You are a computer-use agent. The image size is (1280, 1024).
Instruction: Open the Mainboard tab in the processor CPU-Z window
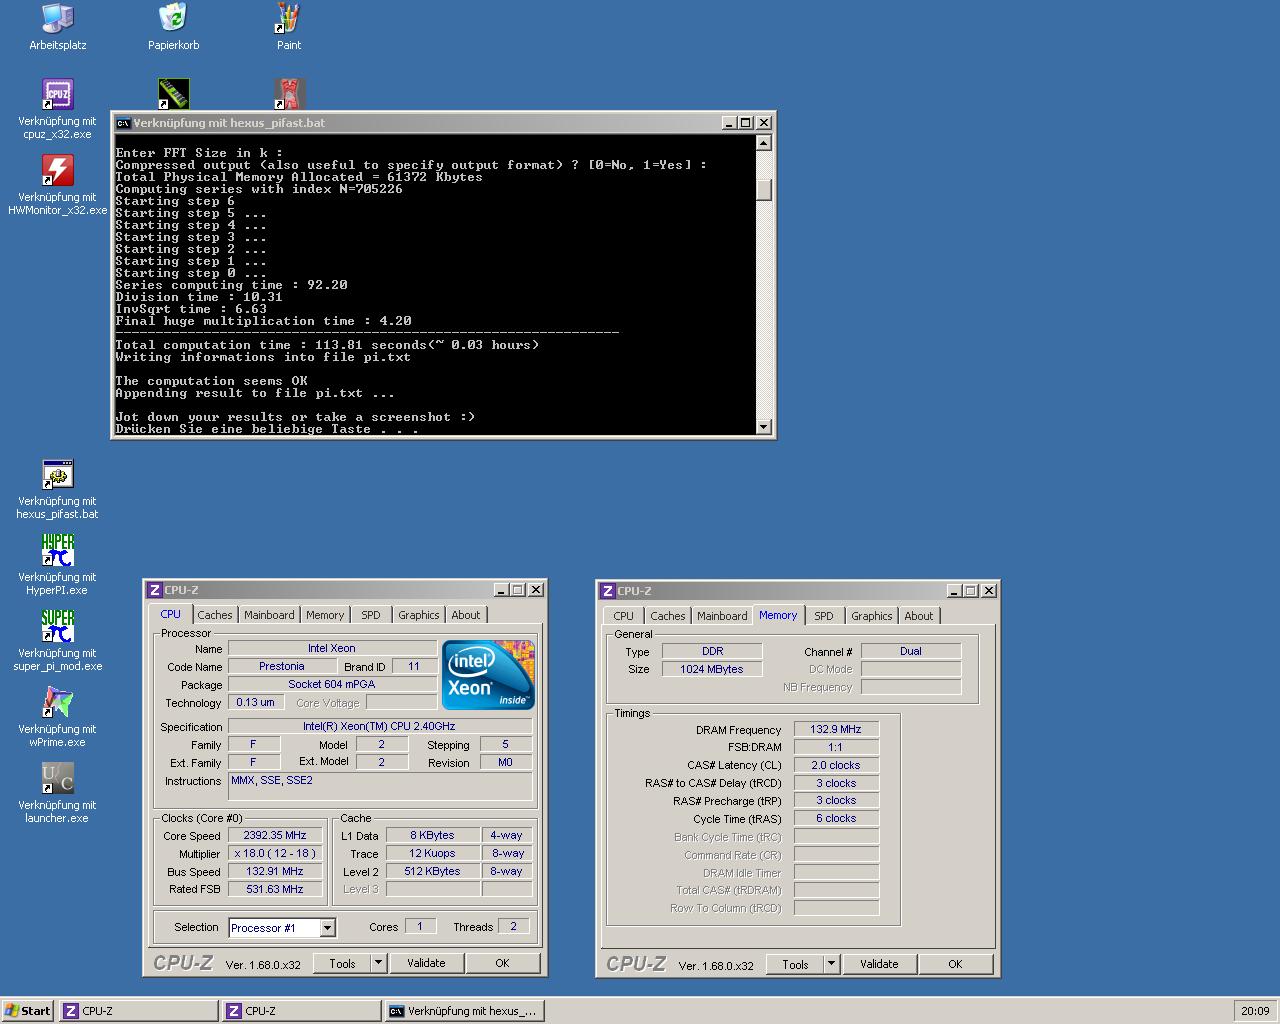269,615
